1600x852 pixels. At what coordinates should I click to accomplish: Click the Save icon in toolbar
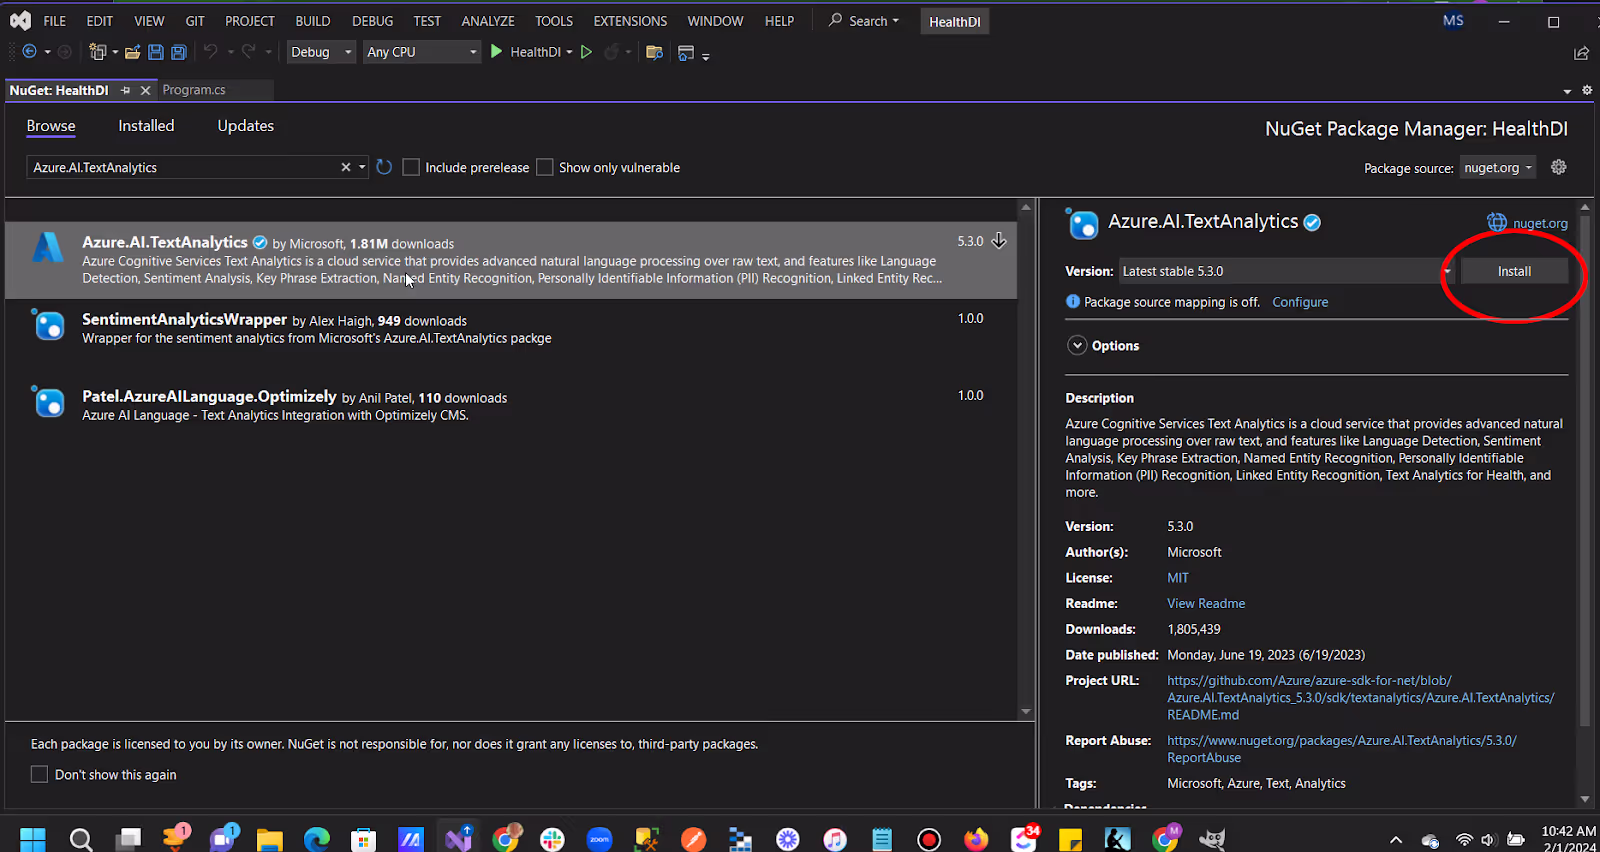pos(156,52)
